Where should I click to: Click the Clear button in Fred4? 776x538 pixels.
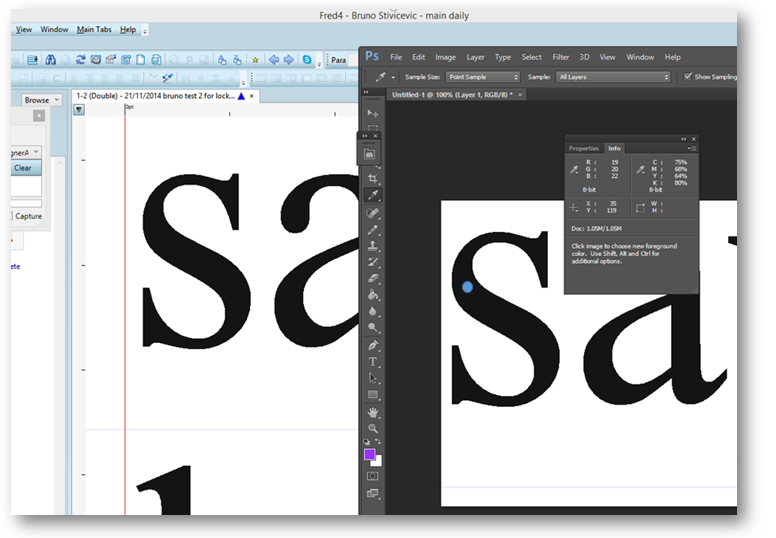[x=24, y=168]
